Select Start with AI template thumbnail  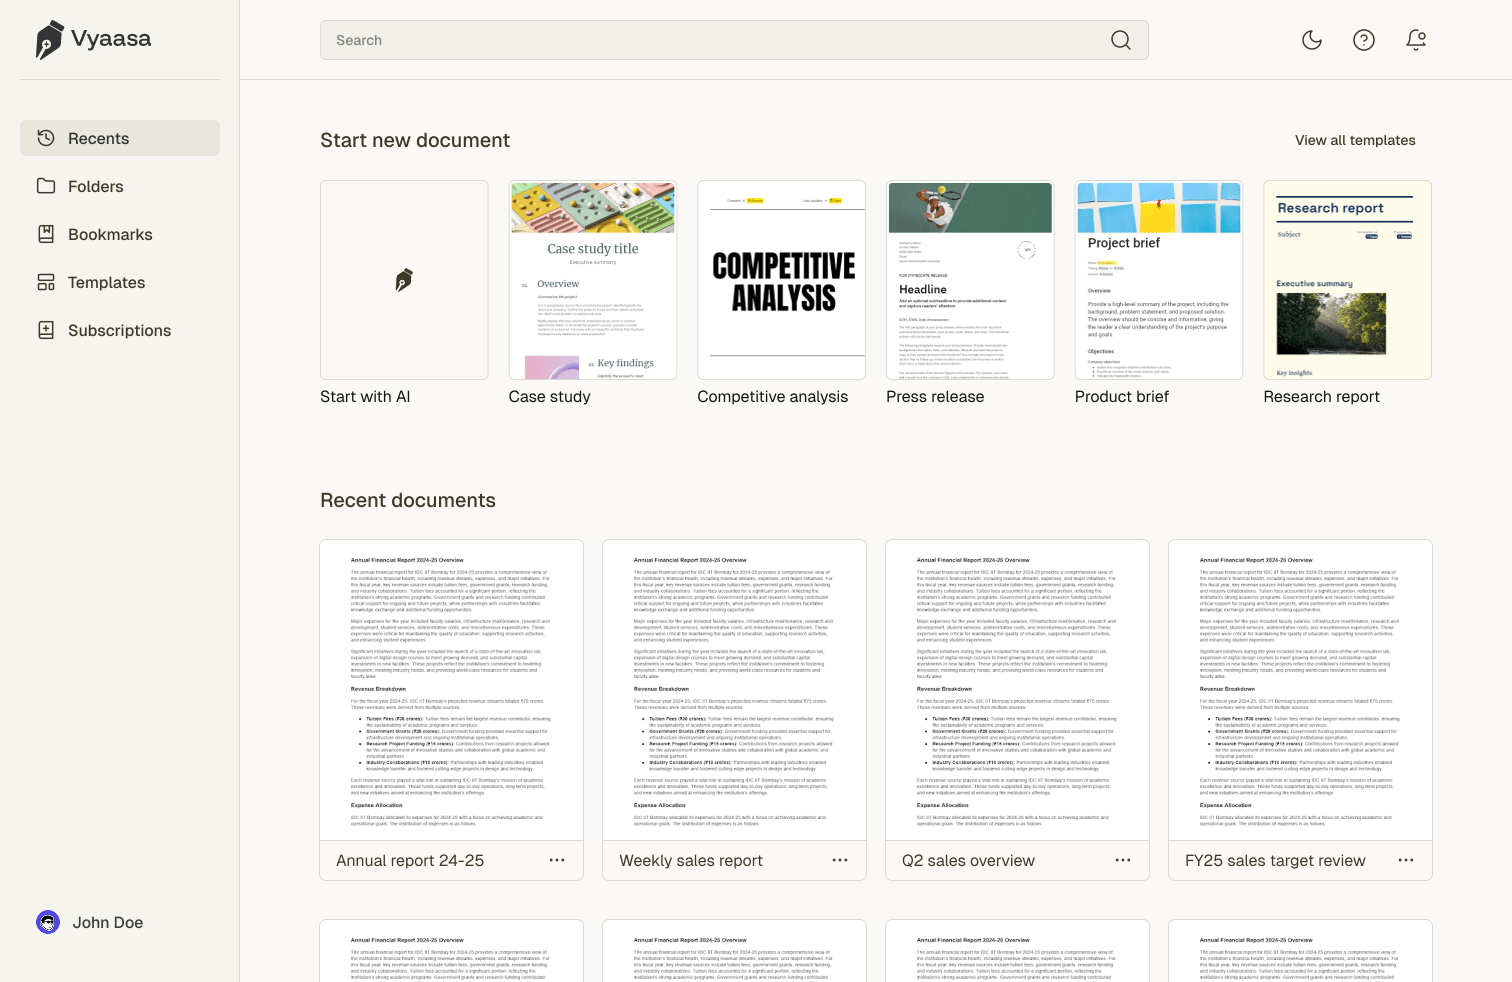[404, 280]
